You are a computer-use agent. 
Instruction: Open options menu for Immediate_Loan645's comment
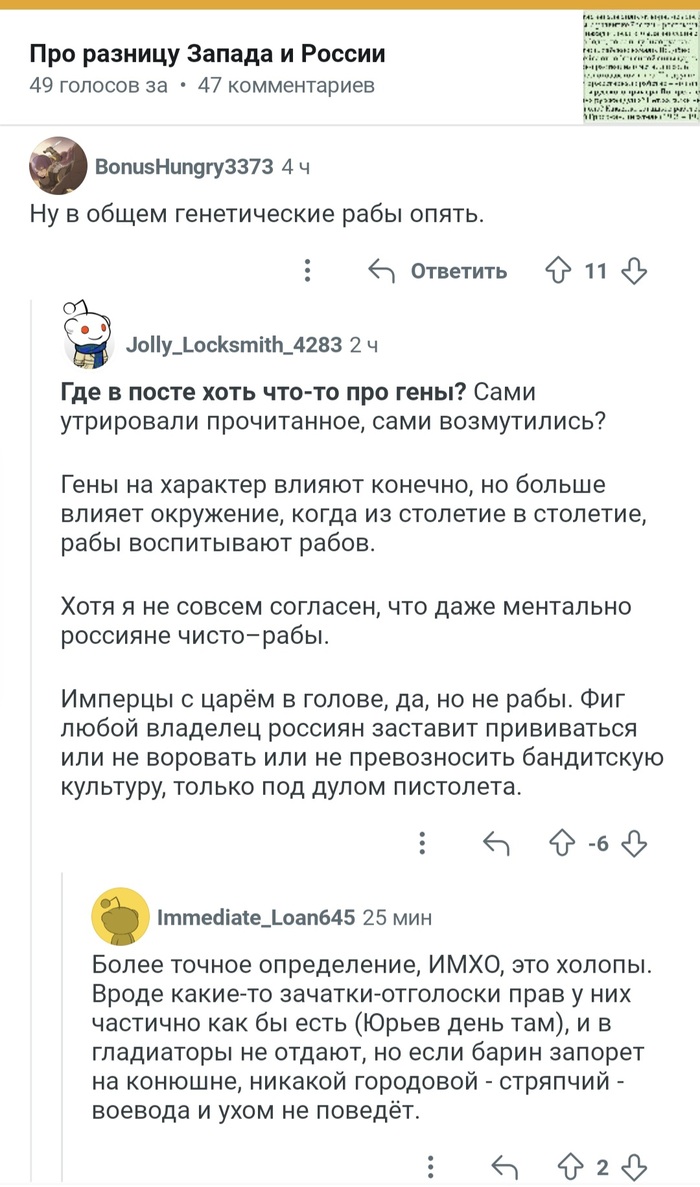coord(432,1168)
